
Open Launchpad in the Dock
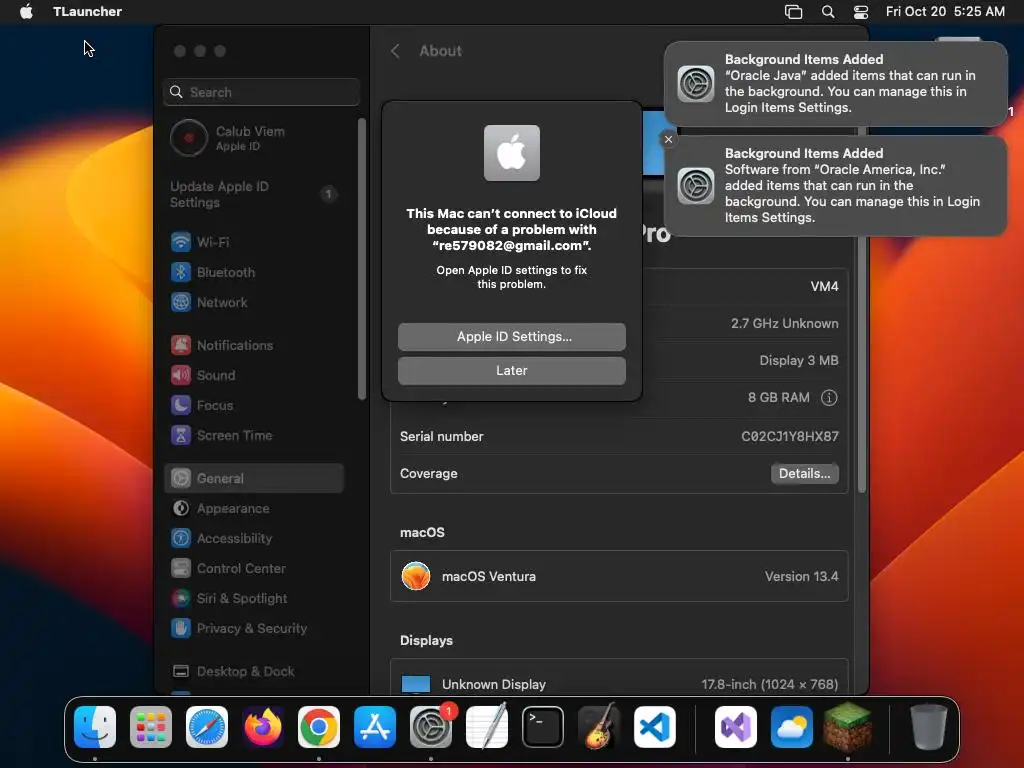click(151, 727)
